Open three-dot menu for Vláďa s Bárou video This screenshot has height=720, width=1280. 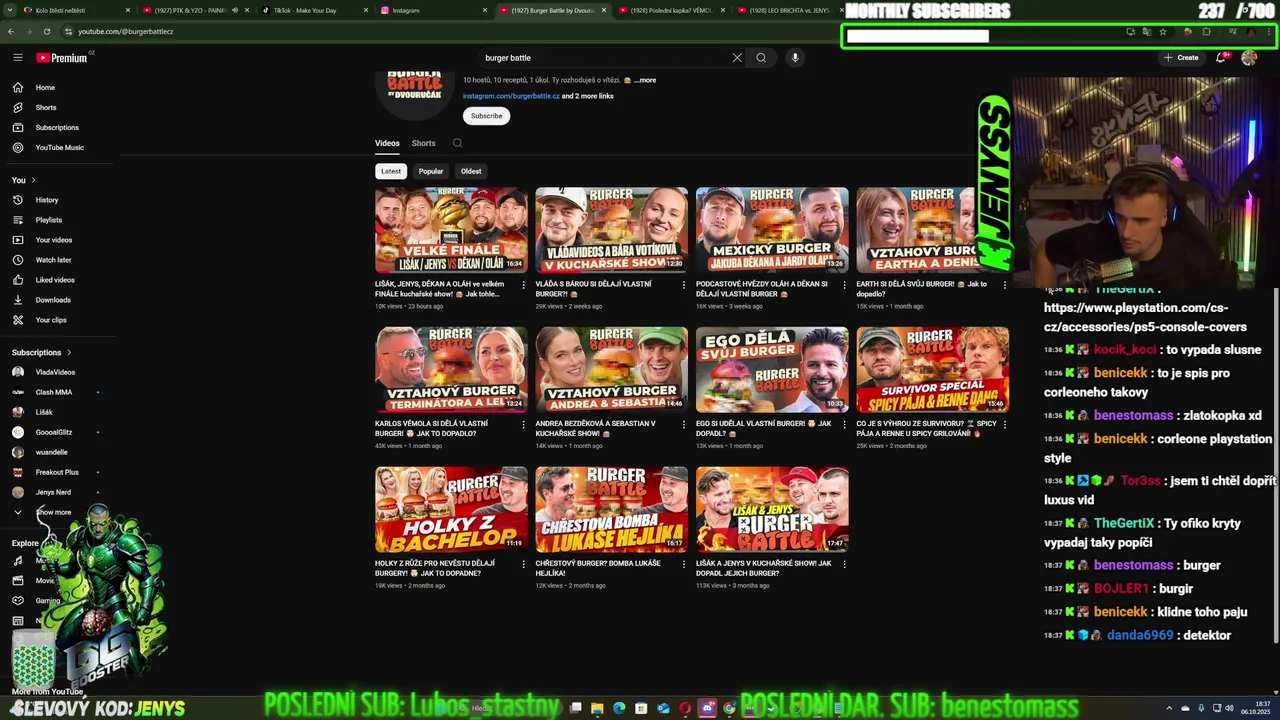tap(684, 285)
